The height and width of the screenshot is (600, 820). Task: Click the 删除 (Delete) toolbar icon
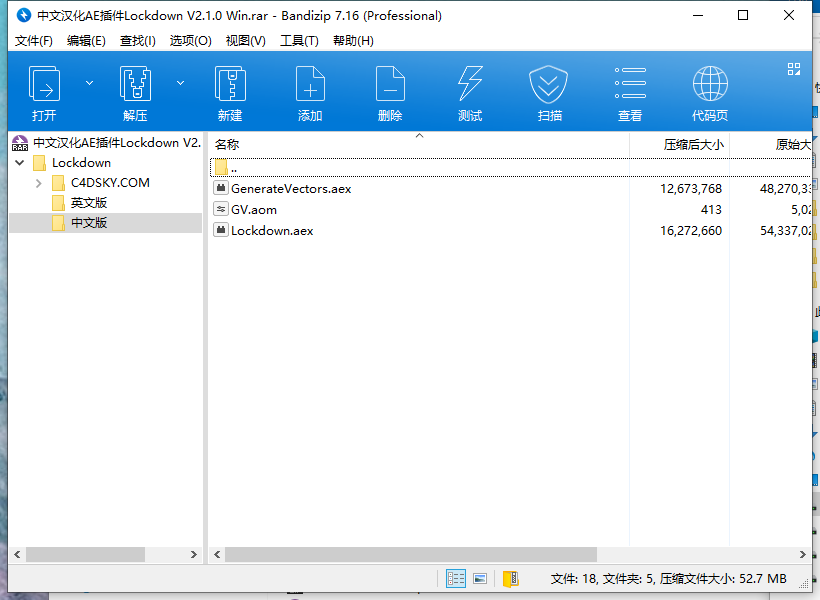point(390,83)
